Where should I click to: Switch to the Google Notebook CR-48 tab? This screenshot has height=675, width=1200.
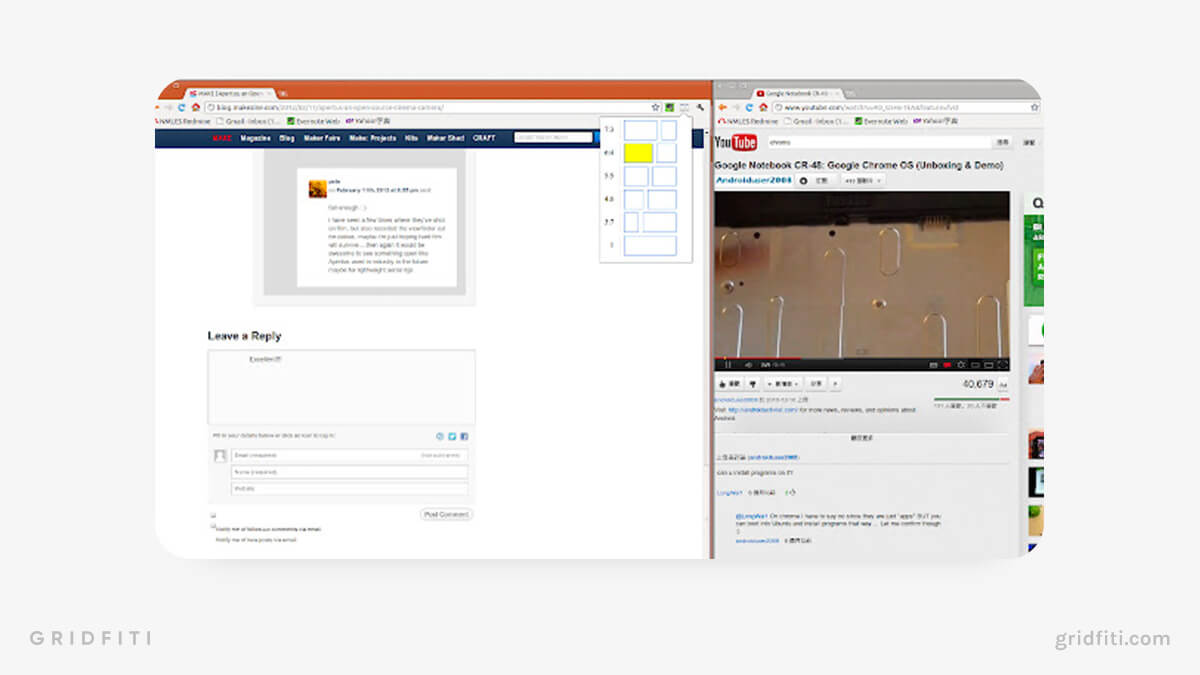tap(798, 93)
